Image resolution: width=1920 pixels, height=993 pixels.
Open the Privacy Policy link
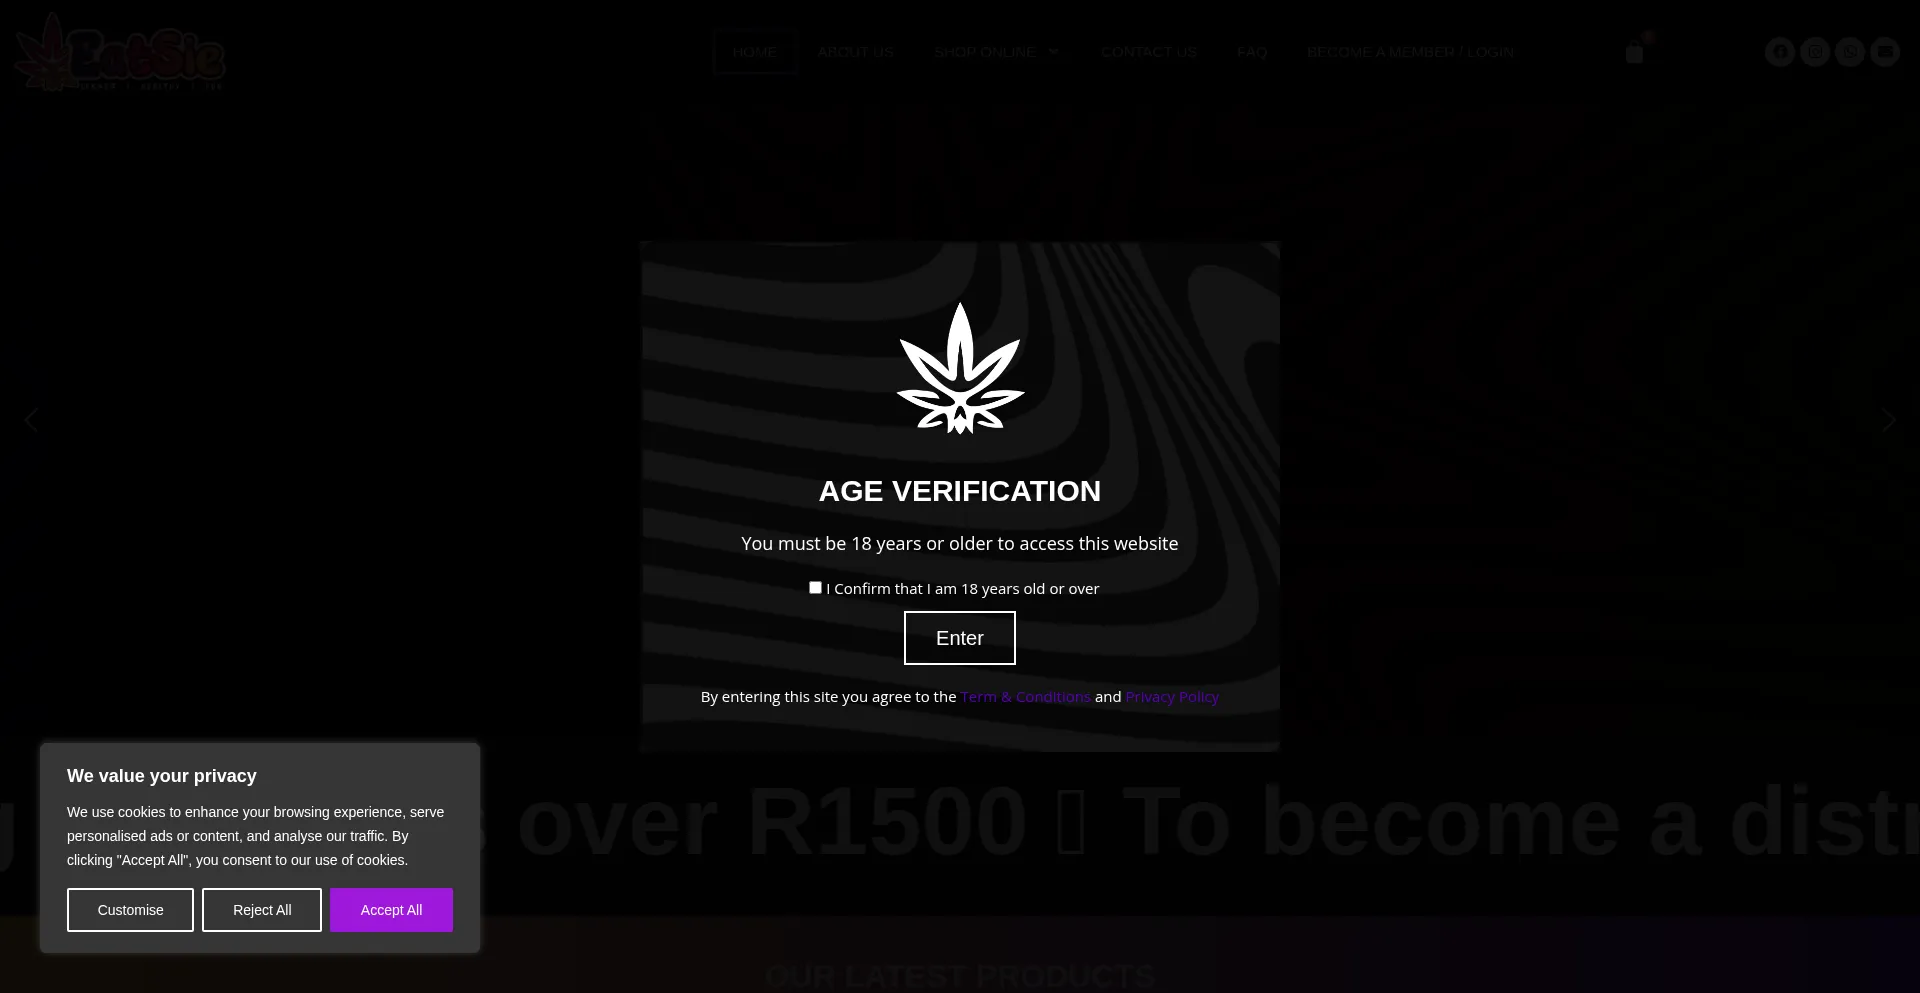click(x=1172, y=697)
